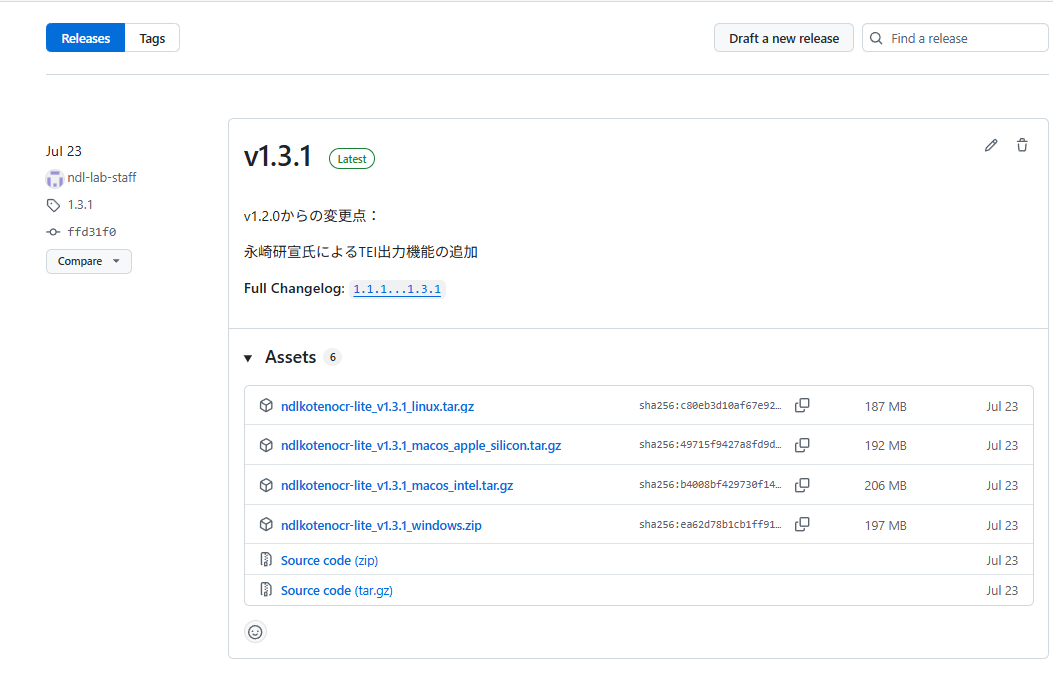Click Draft a new release button
The width and height of the screenshot is (1053, 682).
783,38
